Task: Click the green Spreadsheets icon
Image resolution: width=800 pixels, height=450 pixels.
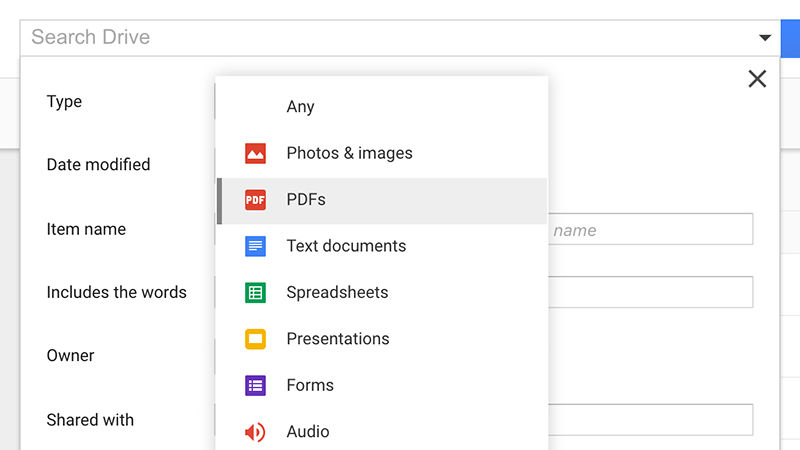Action: [255, 293]
